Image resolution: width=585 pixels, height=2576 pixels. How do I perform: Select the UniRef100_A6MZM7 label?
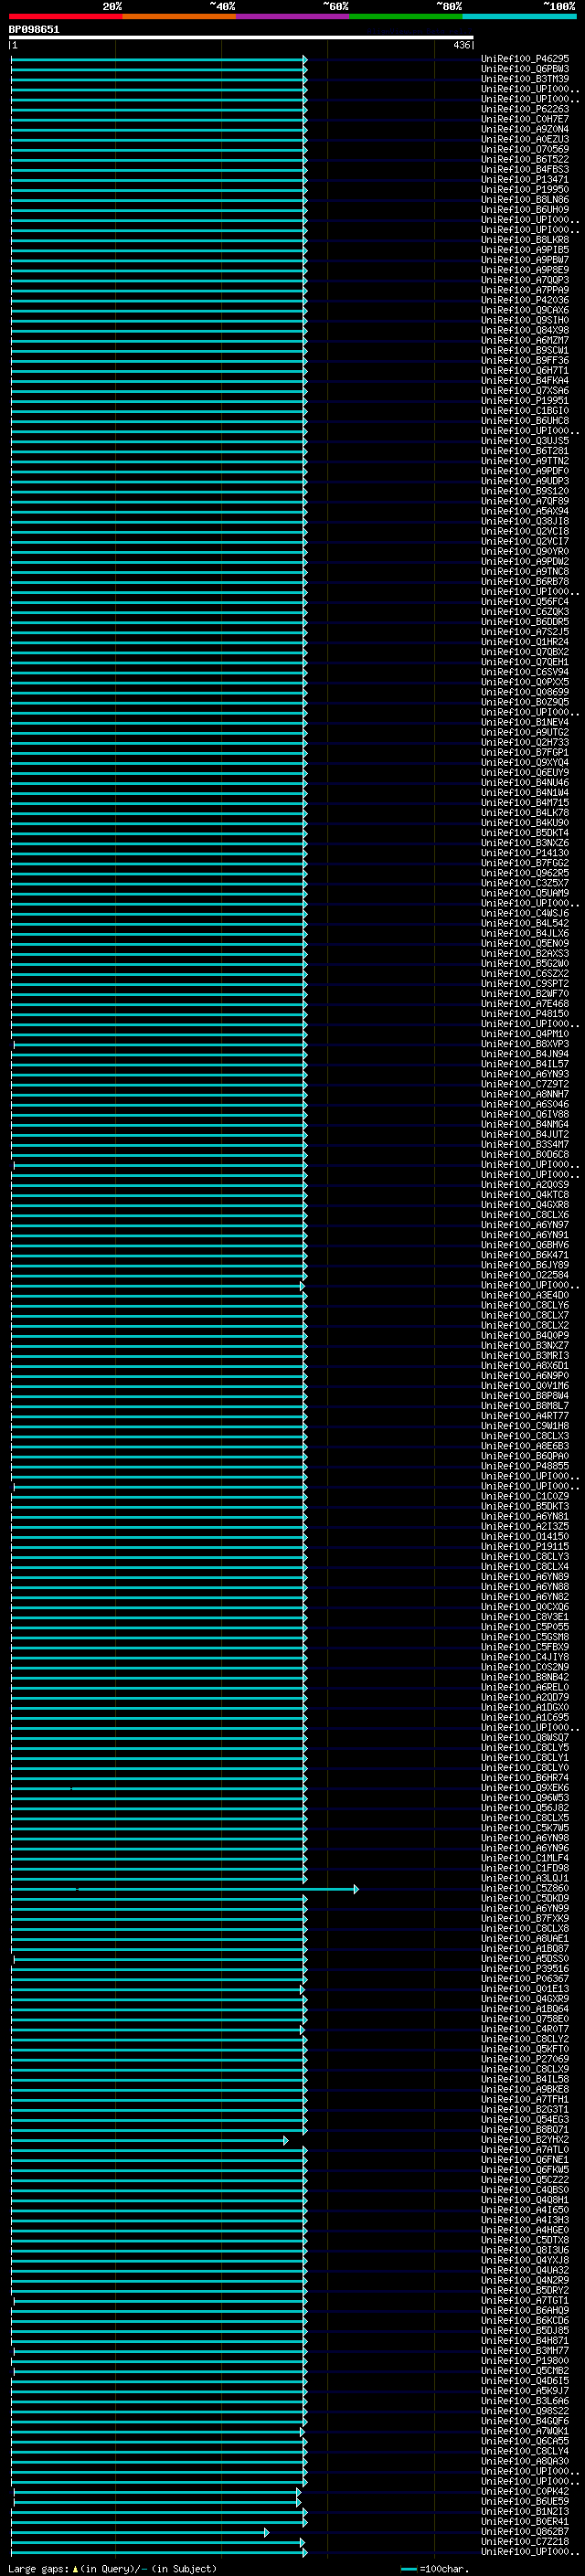(525, 340)
